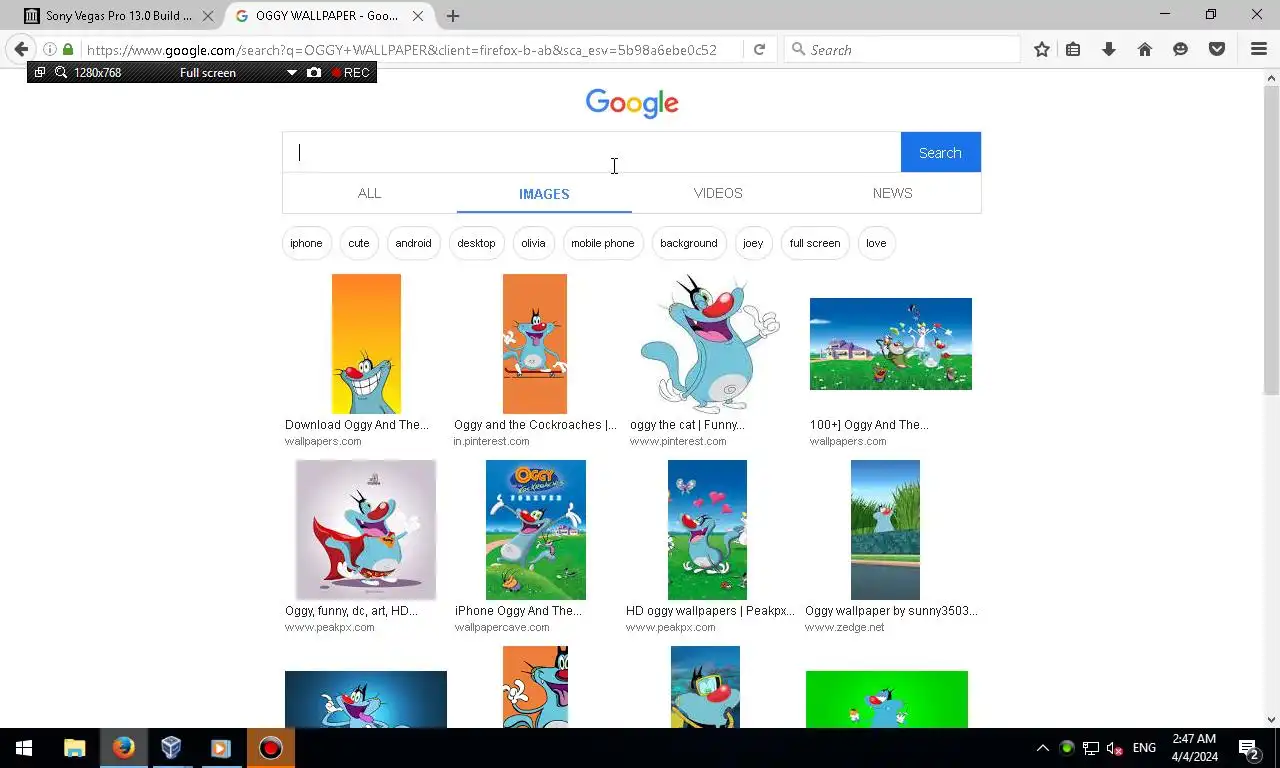Show bookmarks list icon
This screenshot has width=1280, height=768.
pyautogui.click(x=1073, y=49)
